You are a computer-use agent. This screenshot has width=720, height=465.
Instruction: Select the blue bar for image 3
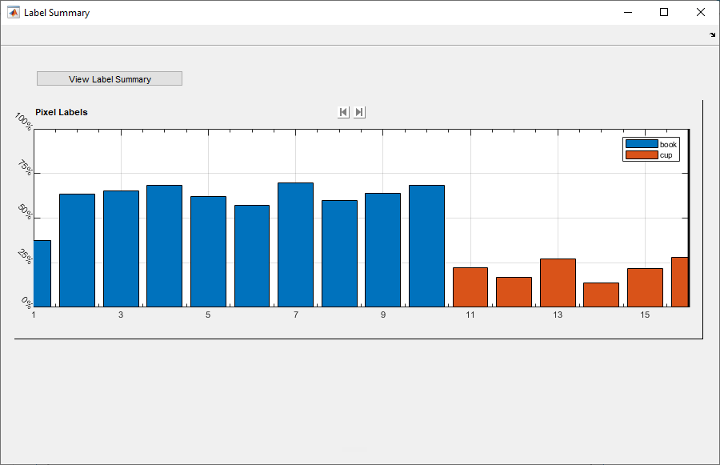(x=121, y=248)
